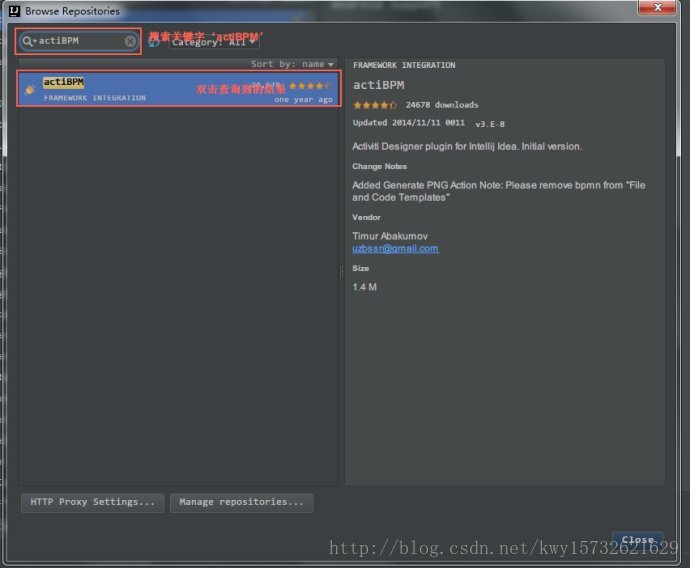This screenshot has height=568, width=690.
Task: Click the 'one year ago' label
Action: tap(303, 100)
